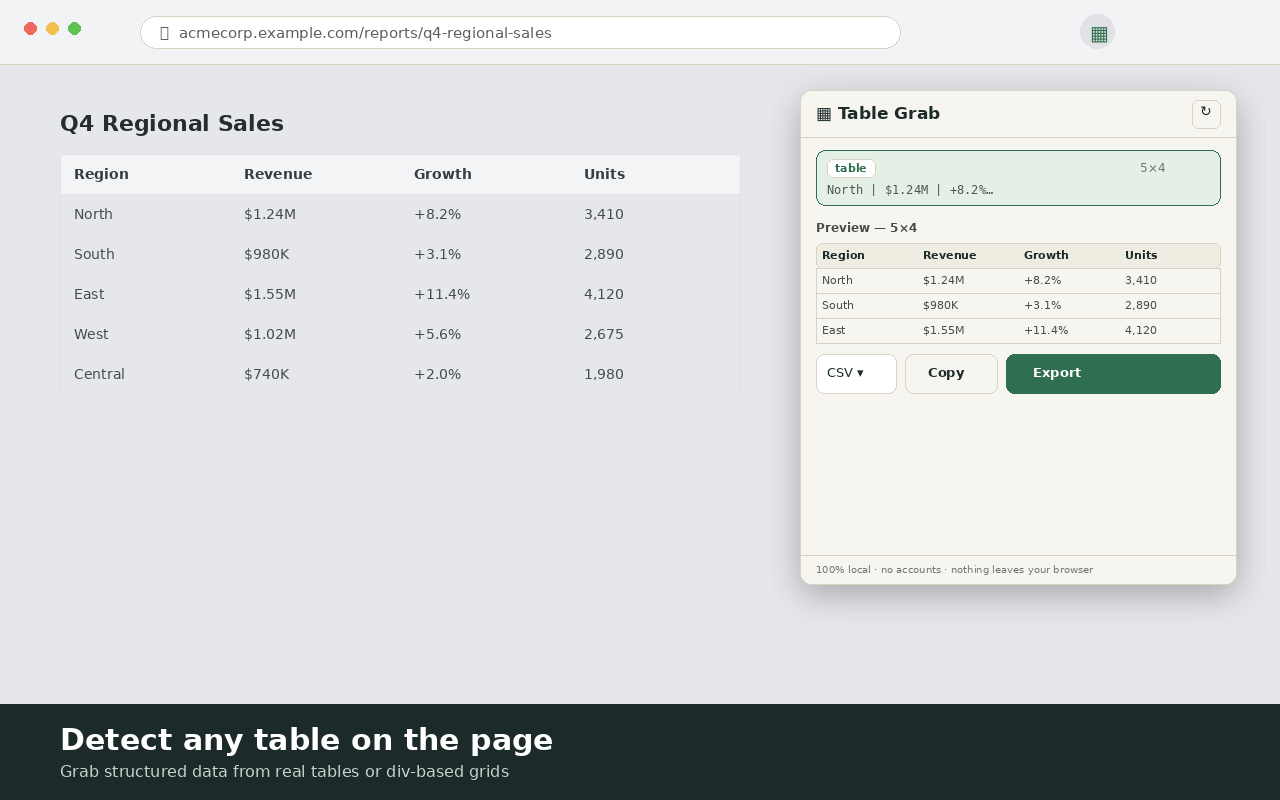Click the yellow minimize window button
This screenshot has height=800, width=1280.
(52, 29)
